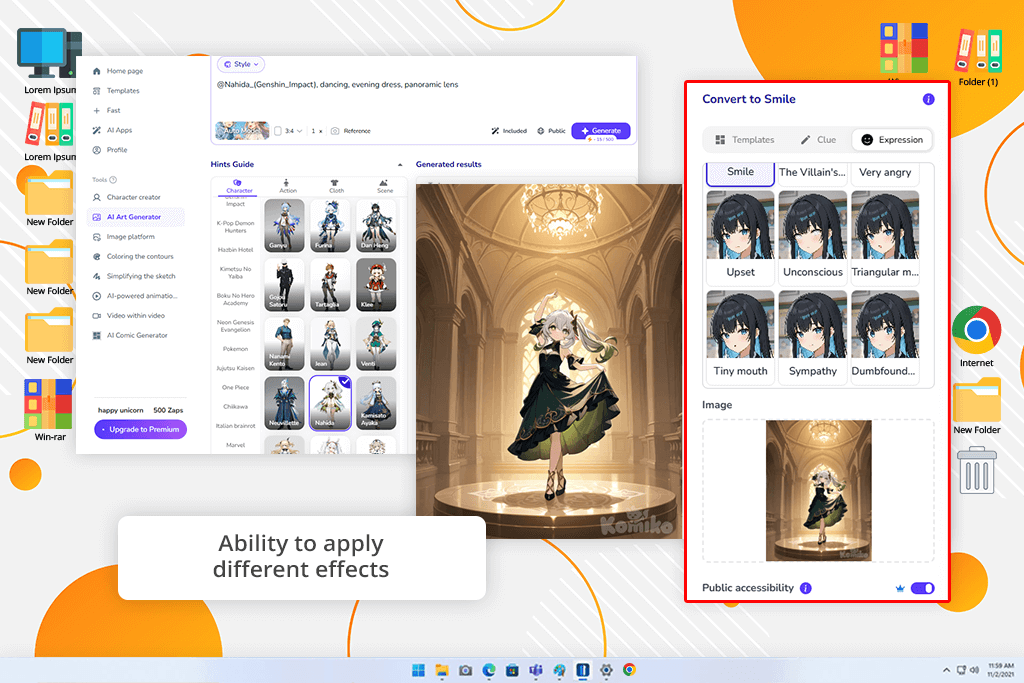Open the Win-rar desktop icon
This screenshot has height=683, width=1024.
pos(50,410)
